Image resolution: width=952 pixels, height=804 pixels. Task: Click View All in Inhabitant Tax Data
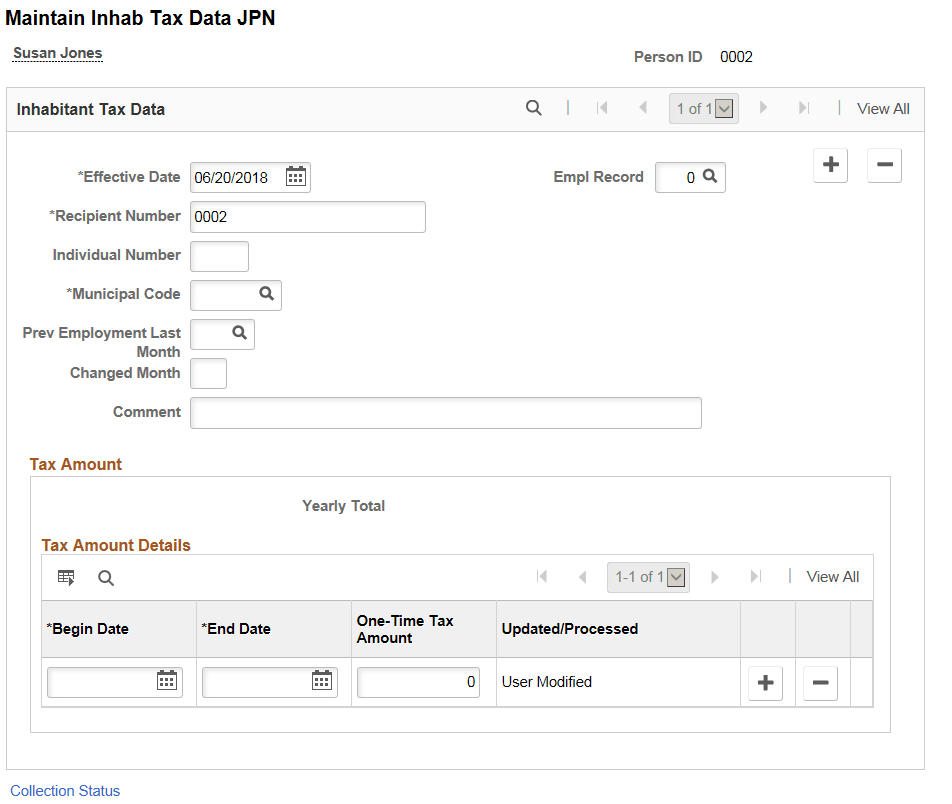(883, 108)
